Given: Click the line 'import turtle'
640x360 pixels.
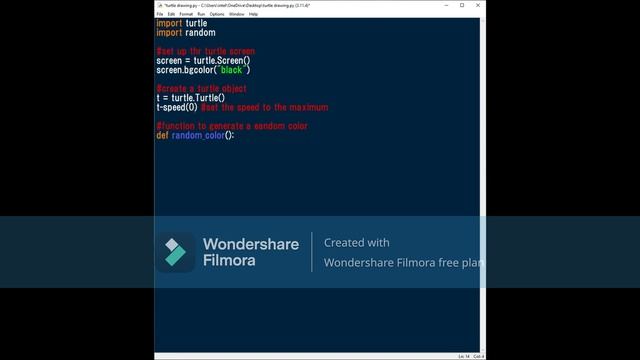Looking at the screenshot, I should (182, 23).
